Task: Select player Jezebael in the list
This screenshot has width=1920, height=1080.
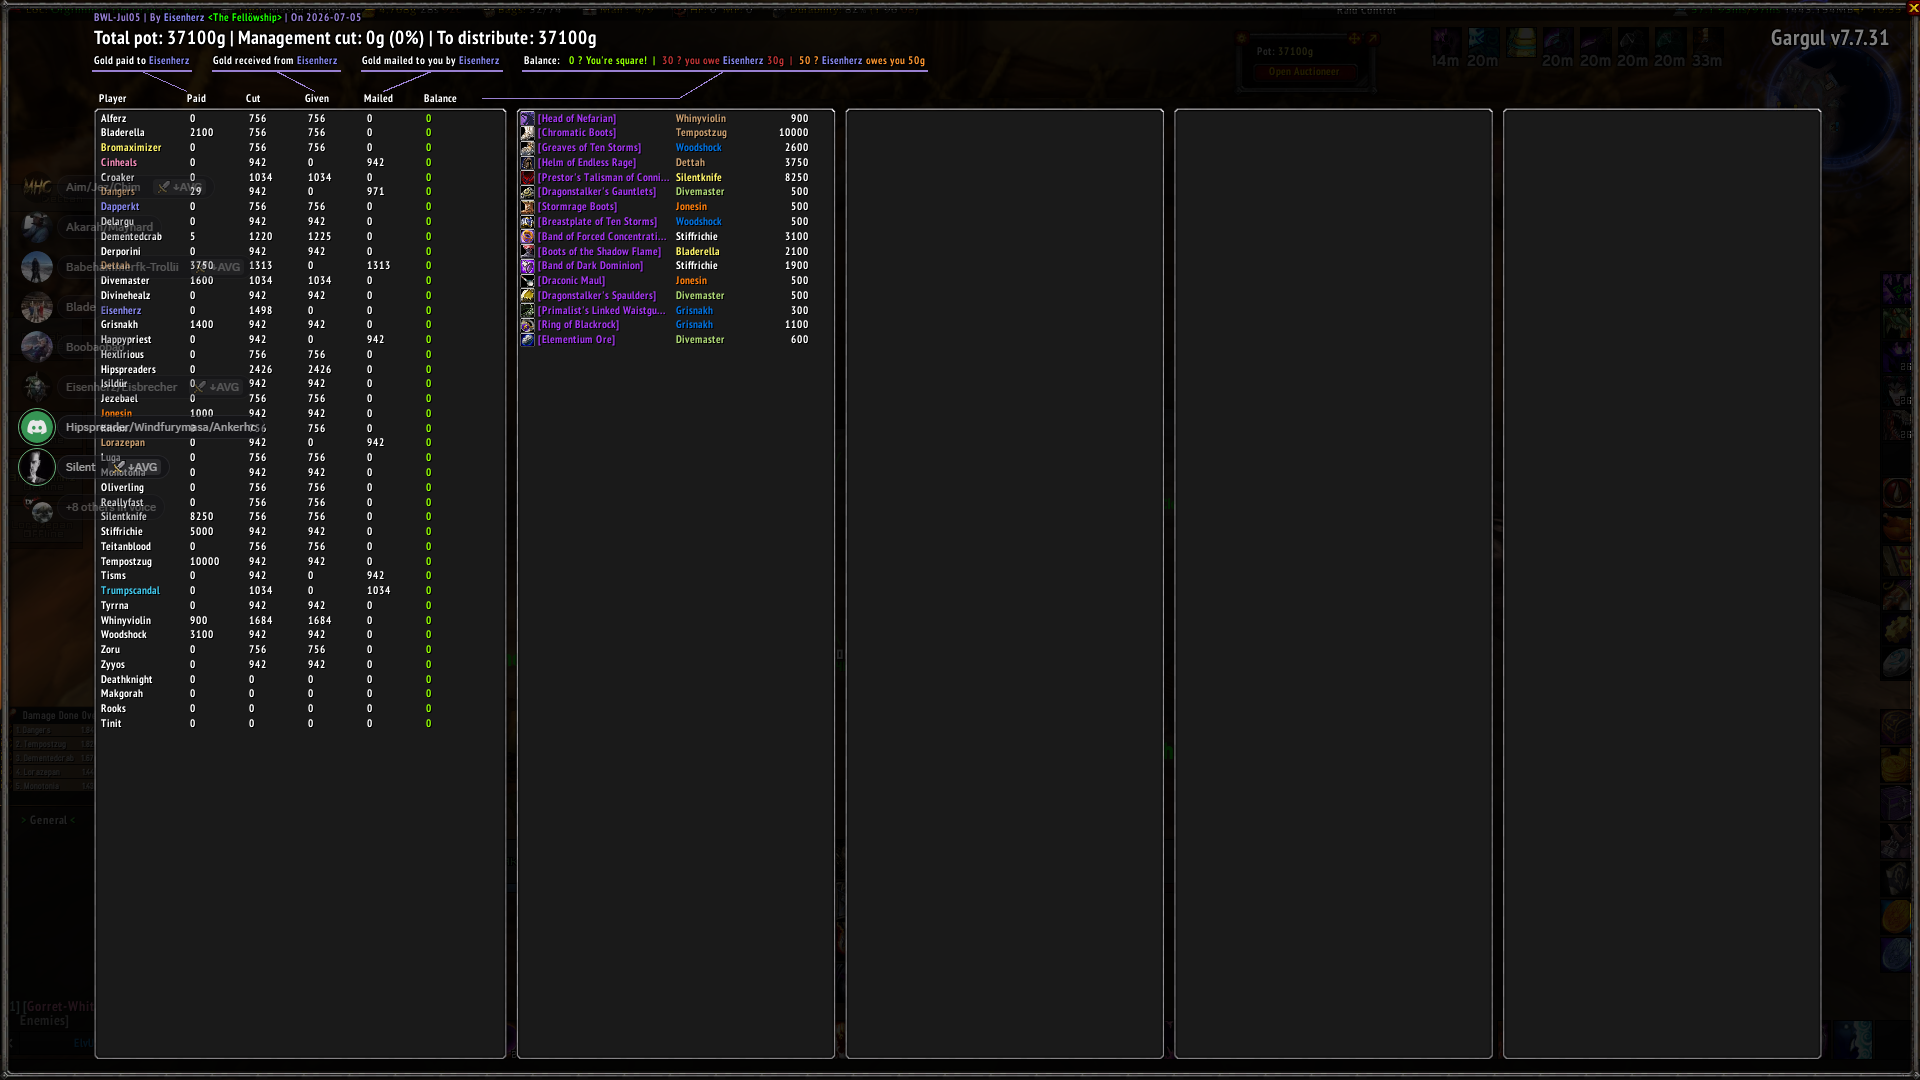Action: (119, 399)
